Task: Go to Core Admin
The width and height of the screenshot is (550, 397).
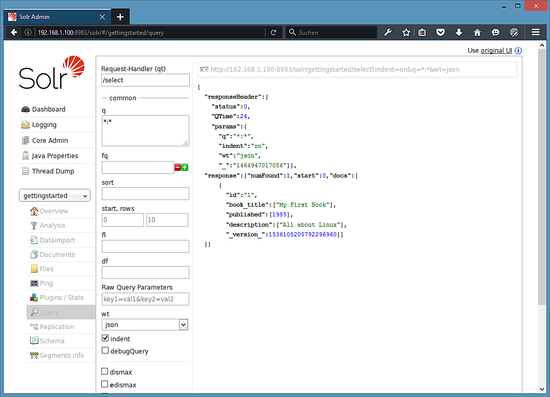Action: pyautogui.click(x=50, y=140)
